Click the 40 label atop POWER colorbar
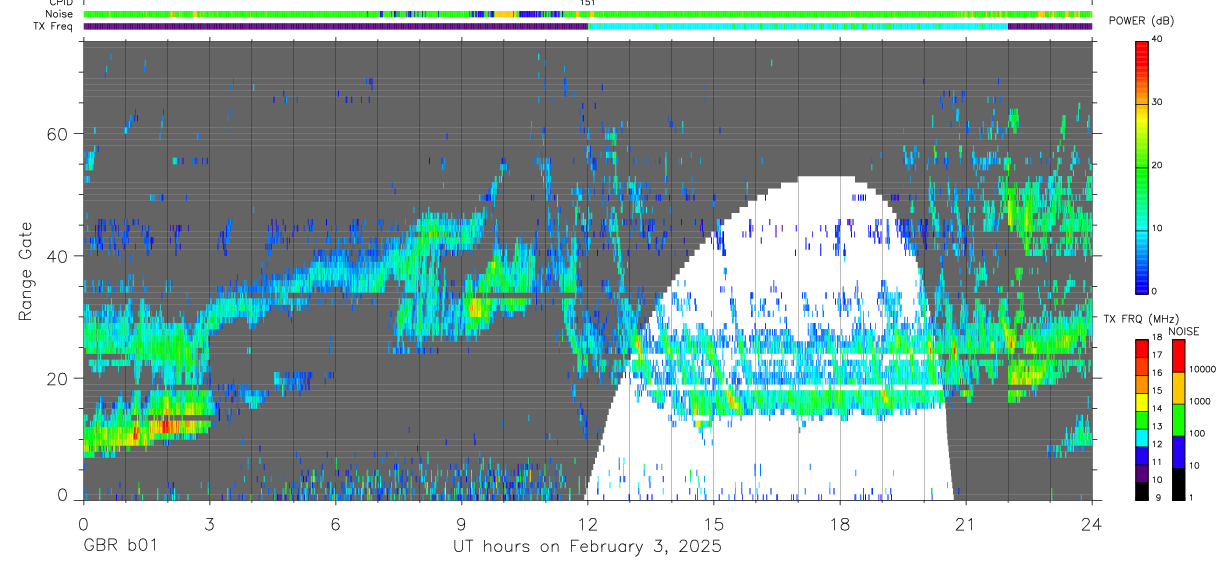This screenshot has height=567, width=1228. coord(1158,39)
